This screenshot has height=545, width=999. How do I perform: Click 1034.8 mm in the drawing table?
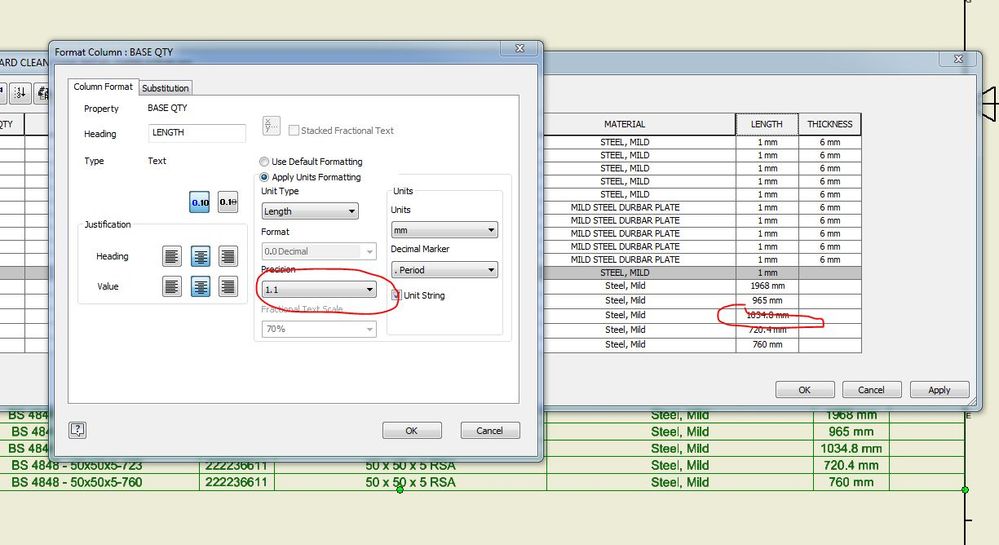pos(851,449)
